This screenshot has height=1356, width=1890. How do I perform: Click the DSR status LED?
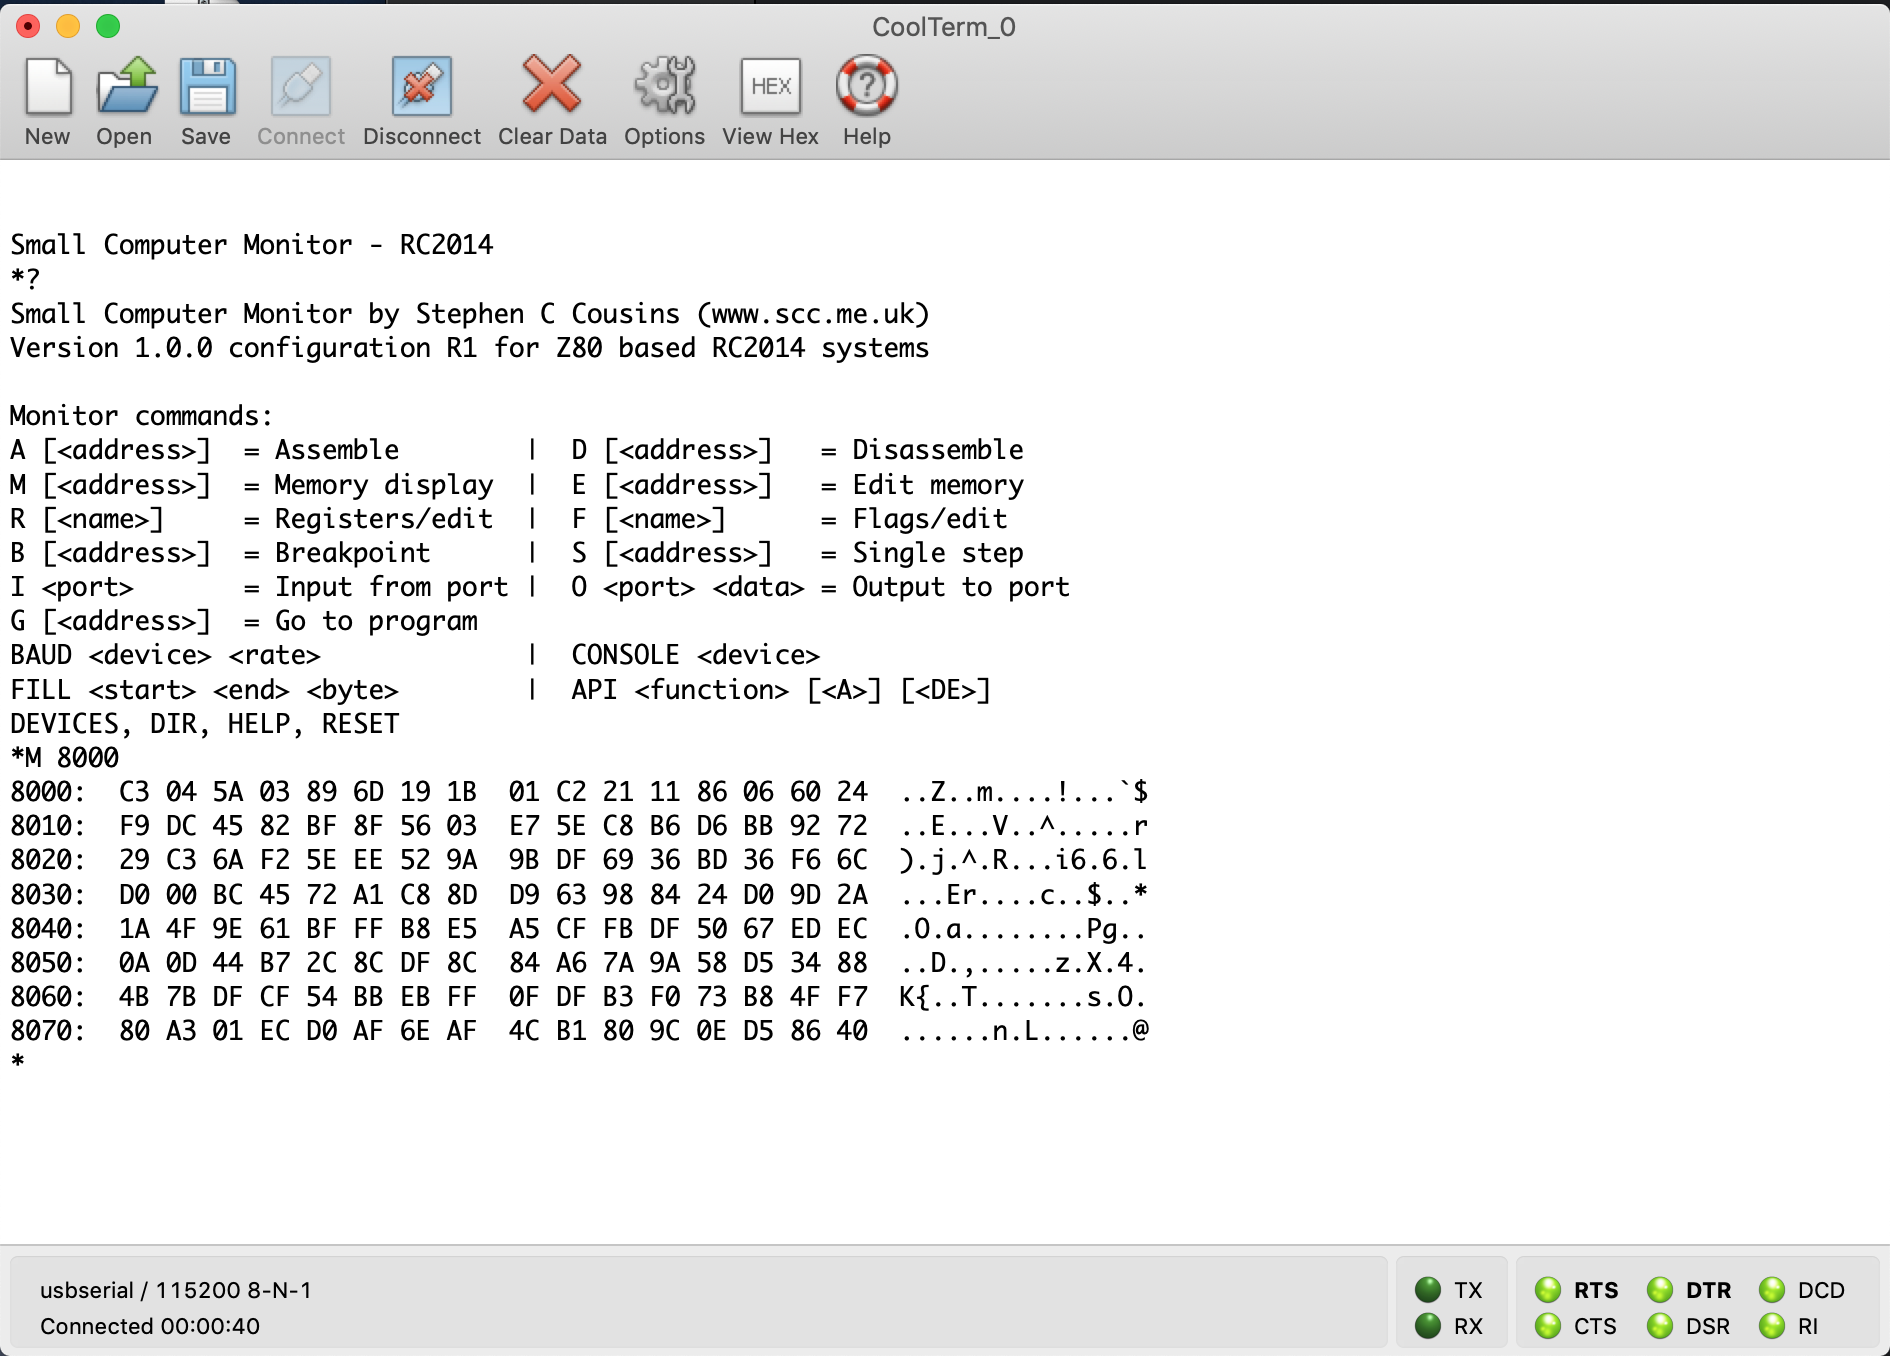(1660, 1325)
